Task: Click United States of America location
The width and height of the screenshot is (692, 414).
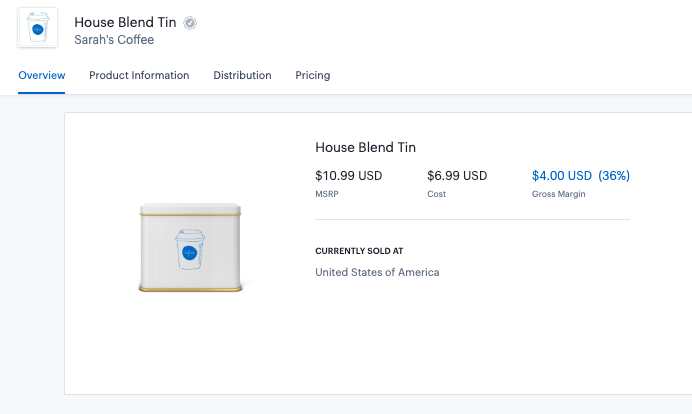Action: point(377,272)
